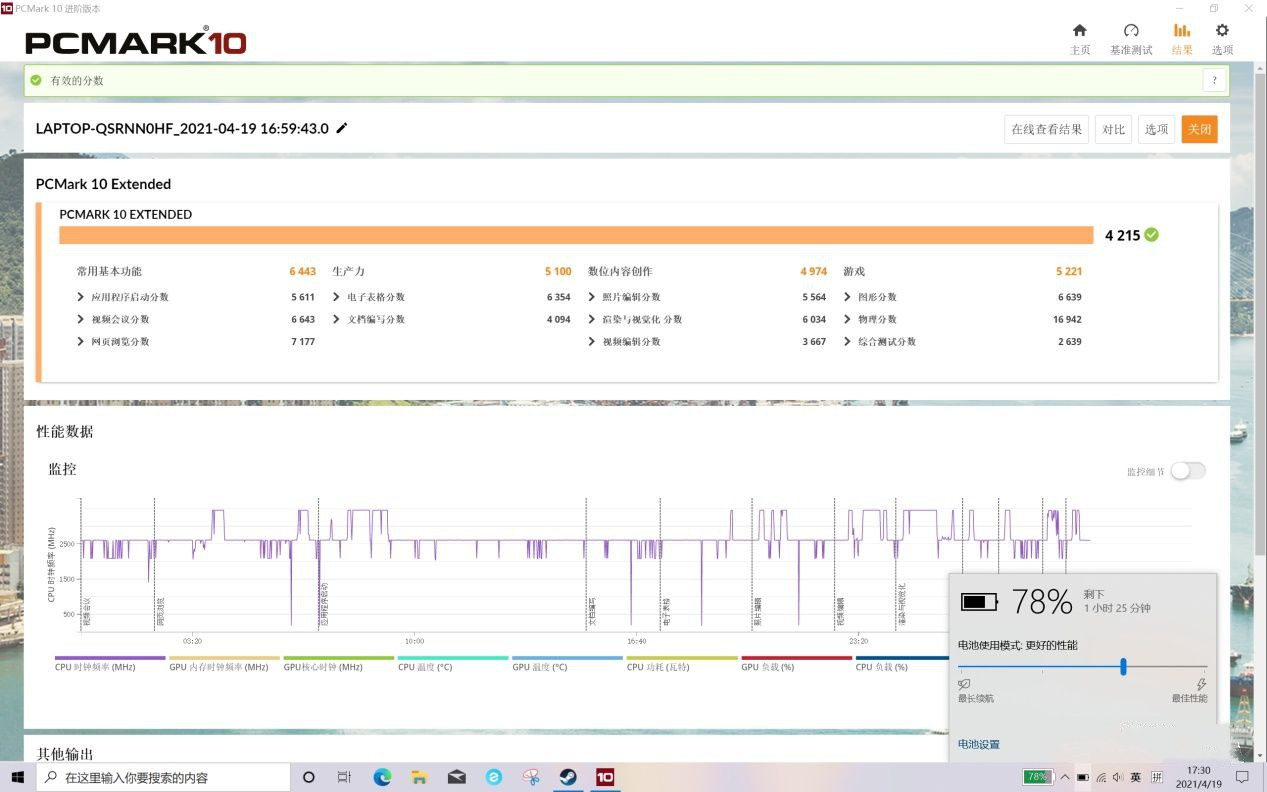Click the PCMark 10 taskbar icon
Viewport: 1267px width, 792px height.
coord(604,777)
